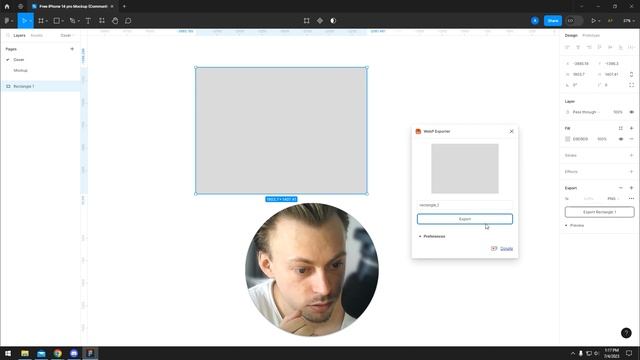This screenshot has width=640, height=360.
Task: Open the help question mark button
Action: click(x=626, y=333)
